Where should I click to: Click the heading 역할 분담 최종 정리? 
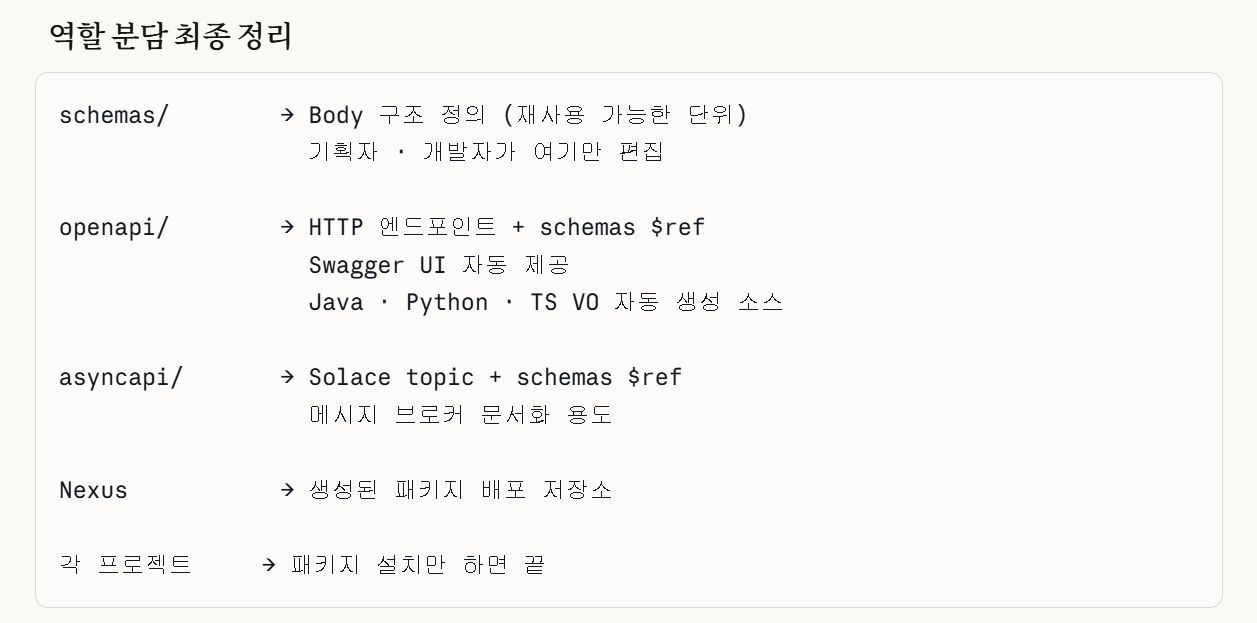(170, 37)
